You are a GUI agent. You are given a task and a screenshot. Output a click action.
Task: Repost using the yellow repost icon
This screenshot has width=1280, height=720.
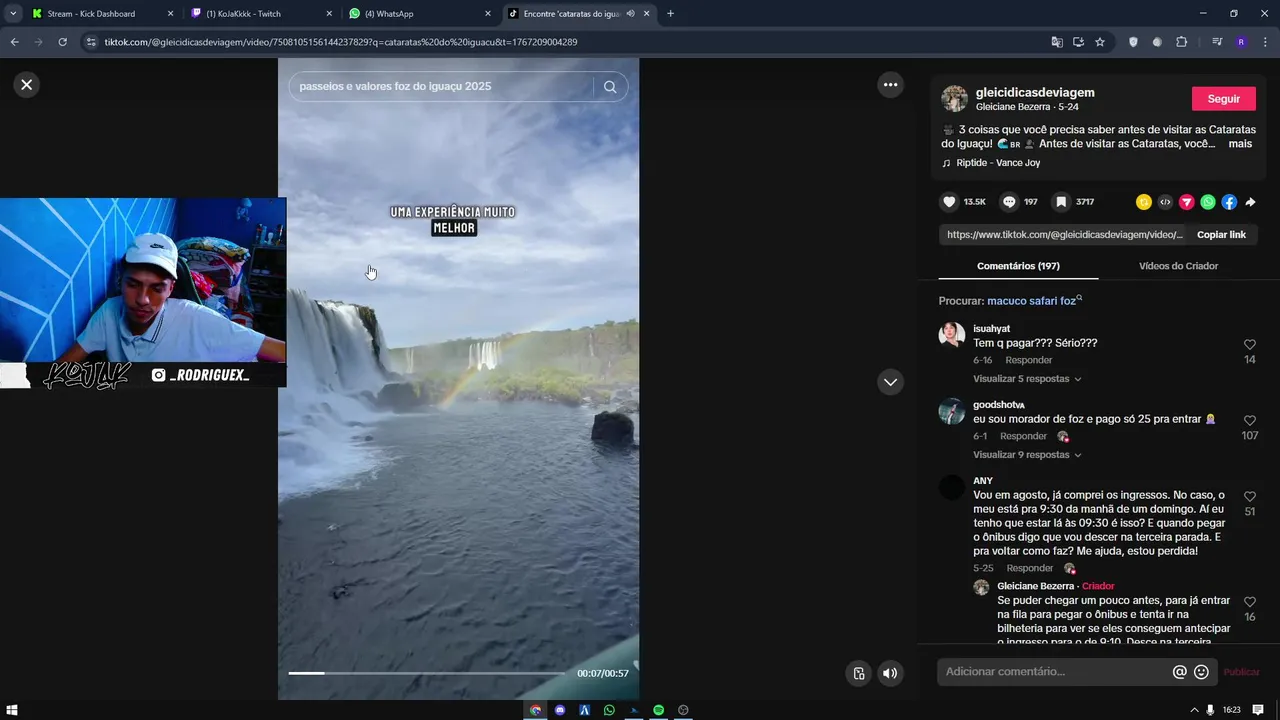tap(1144, 202)
